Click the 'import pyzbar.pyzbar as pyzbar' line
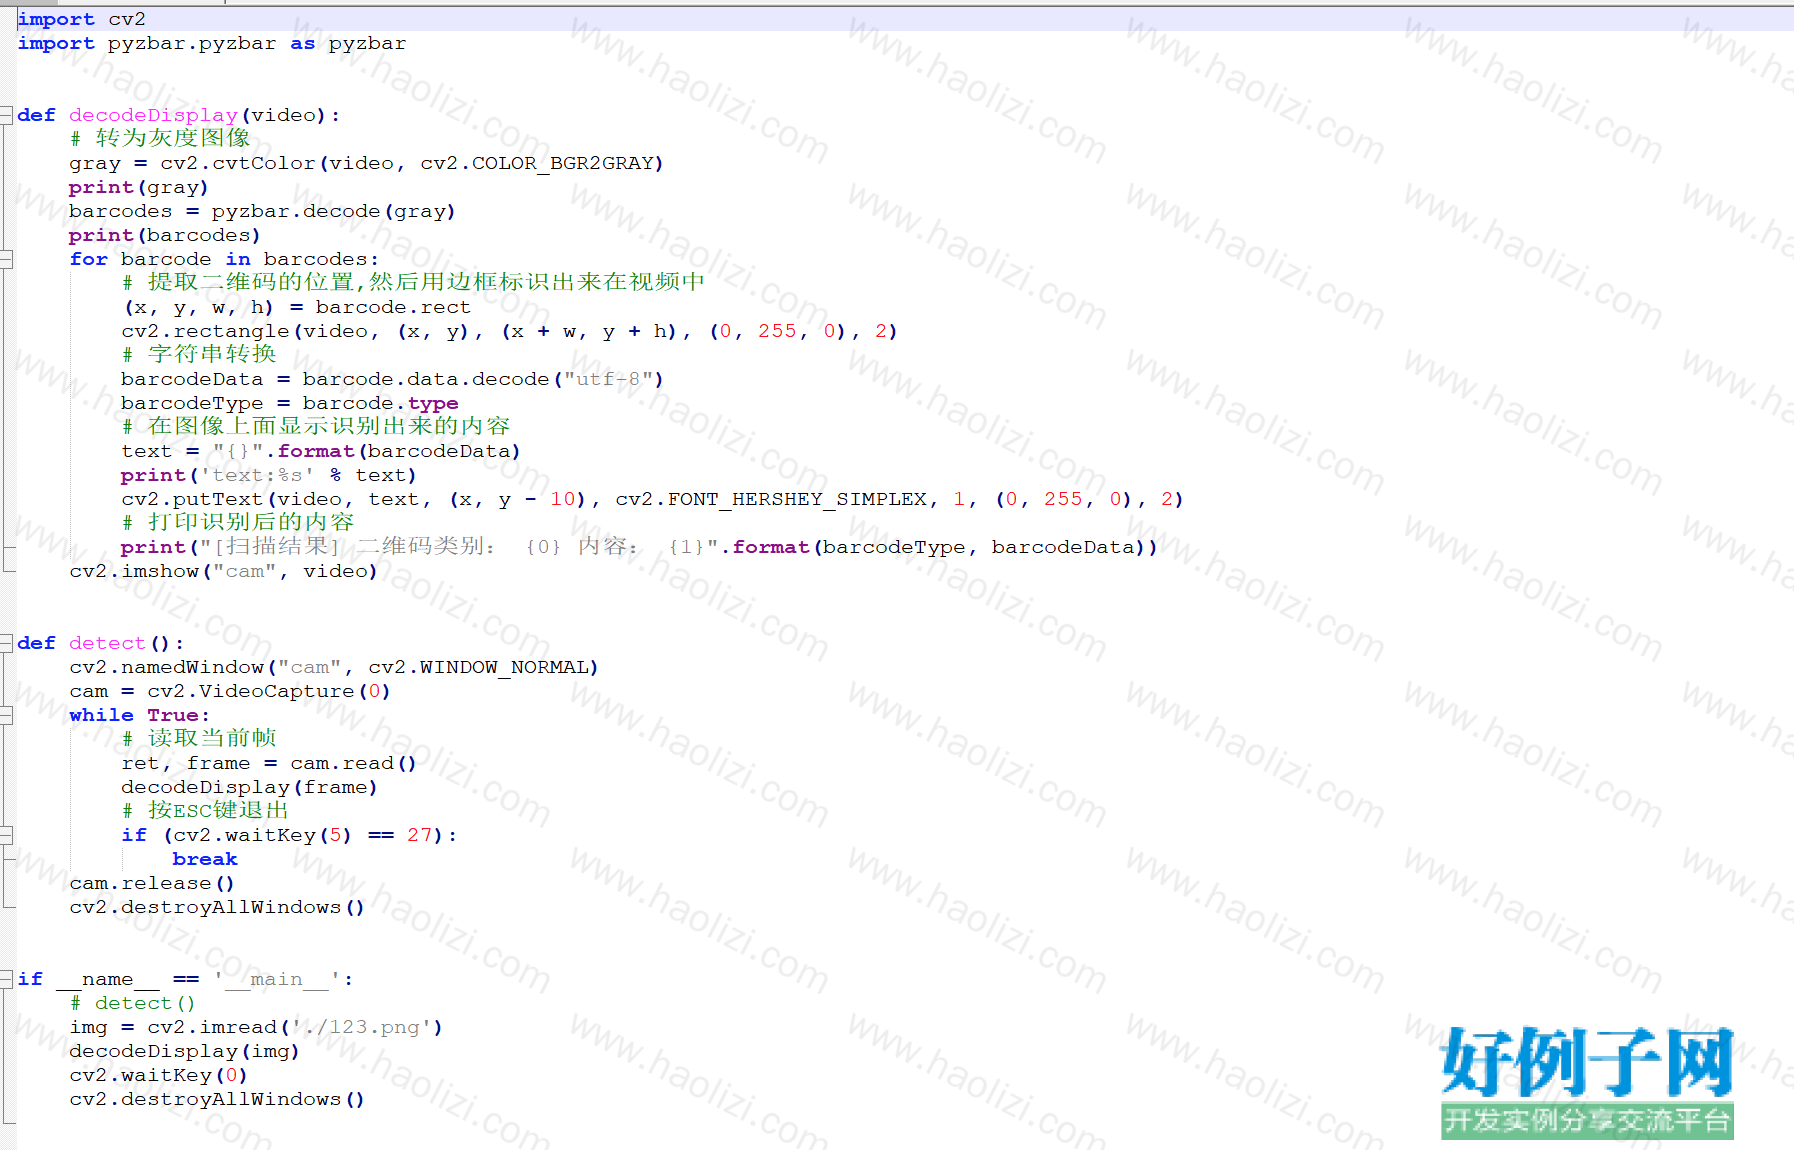Viewport: 1794px width, 1150px height. pyautogui.click(x=212, y=43)
